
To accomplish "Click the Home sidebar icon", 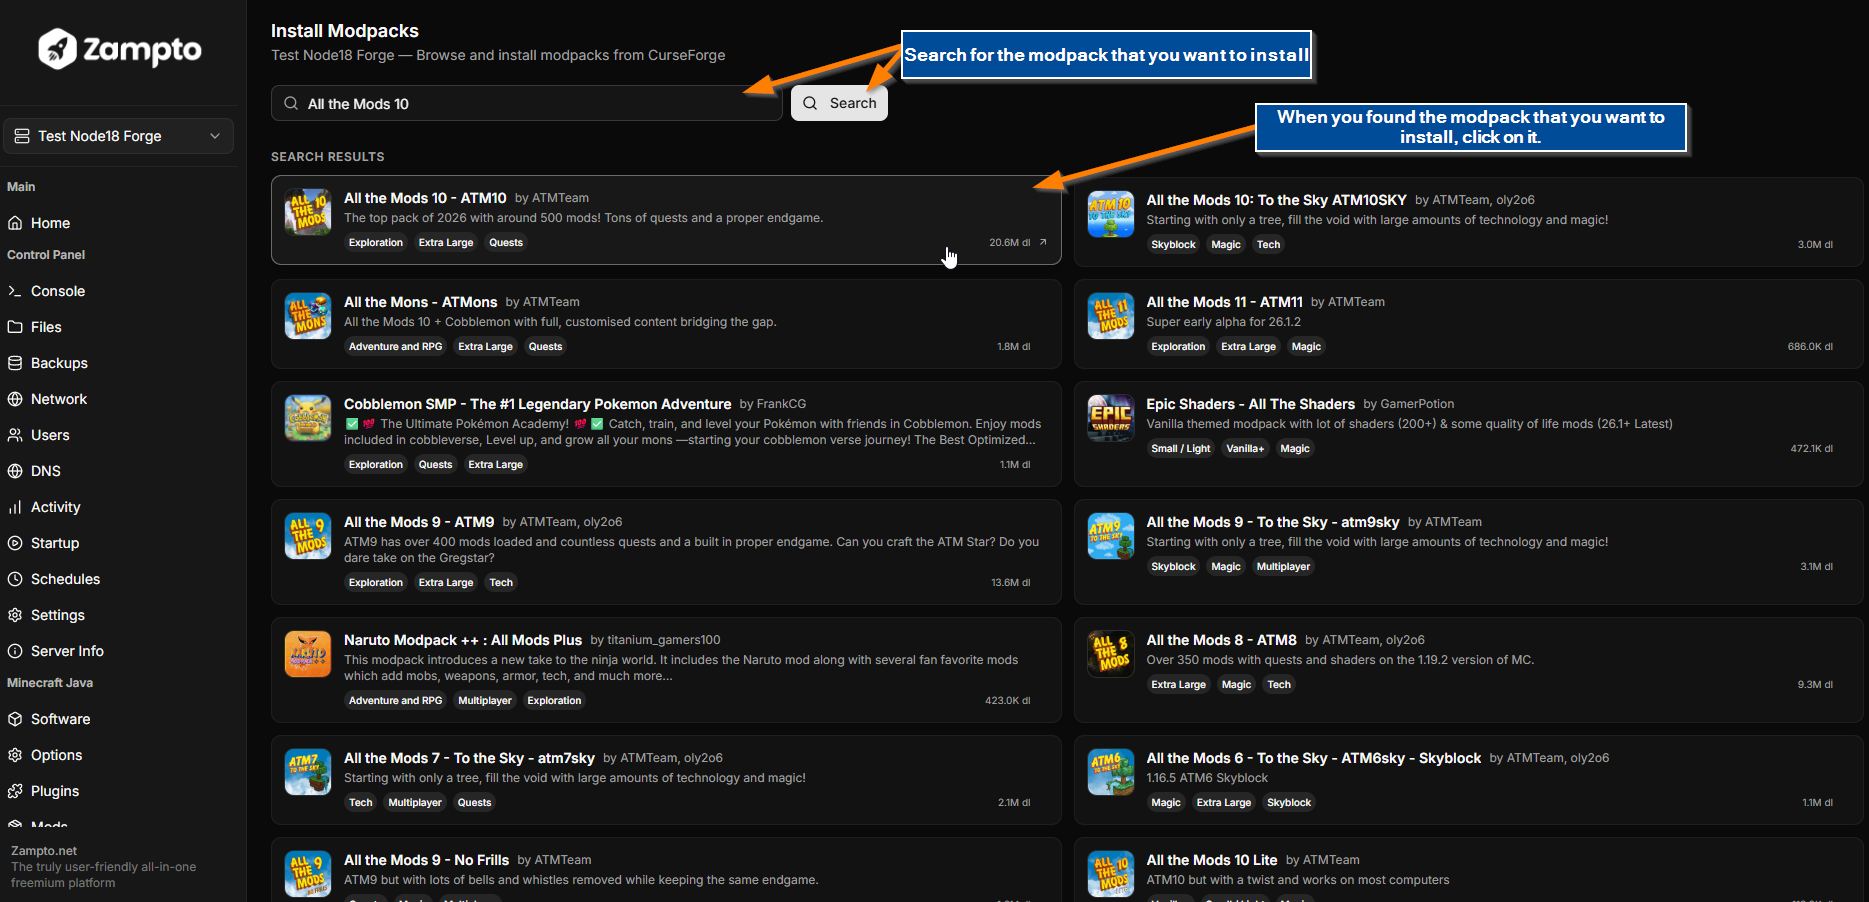I will tap(15, 223).
